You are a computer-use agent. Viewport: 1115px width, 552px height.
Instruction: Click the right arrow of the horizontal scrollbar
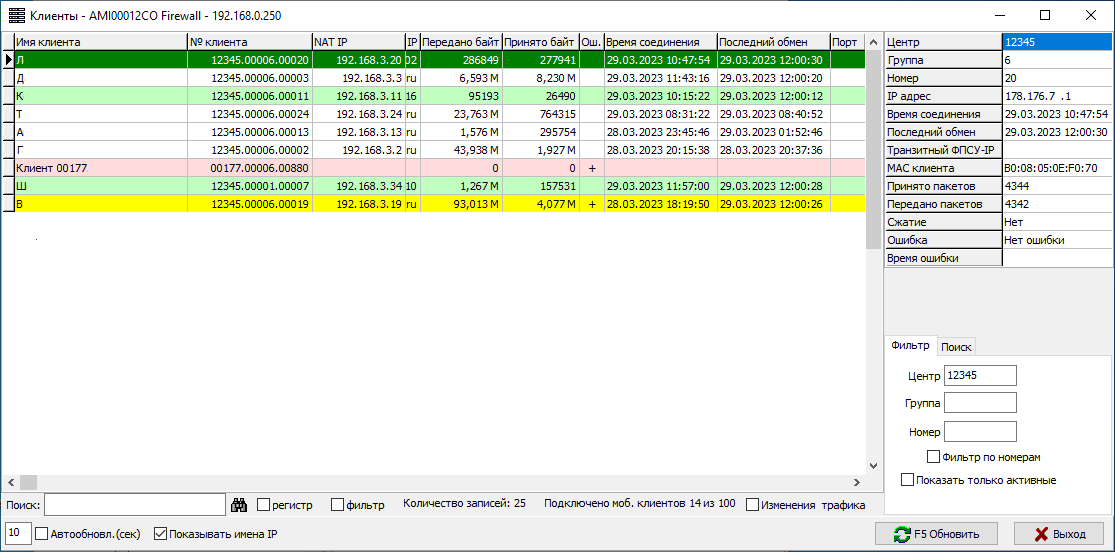coord(857,482)
